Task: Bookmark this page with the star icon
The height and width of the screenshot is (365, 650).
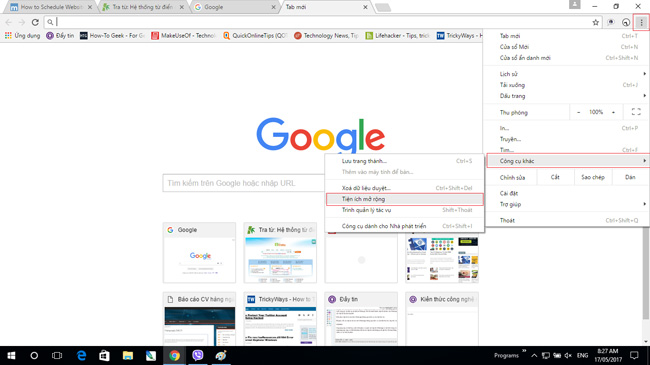Action: pyautogui.click(x=596, y=22)
